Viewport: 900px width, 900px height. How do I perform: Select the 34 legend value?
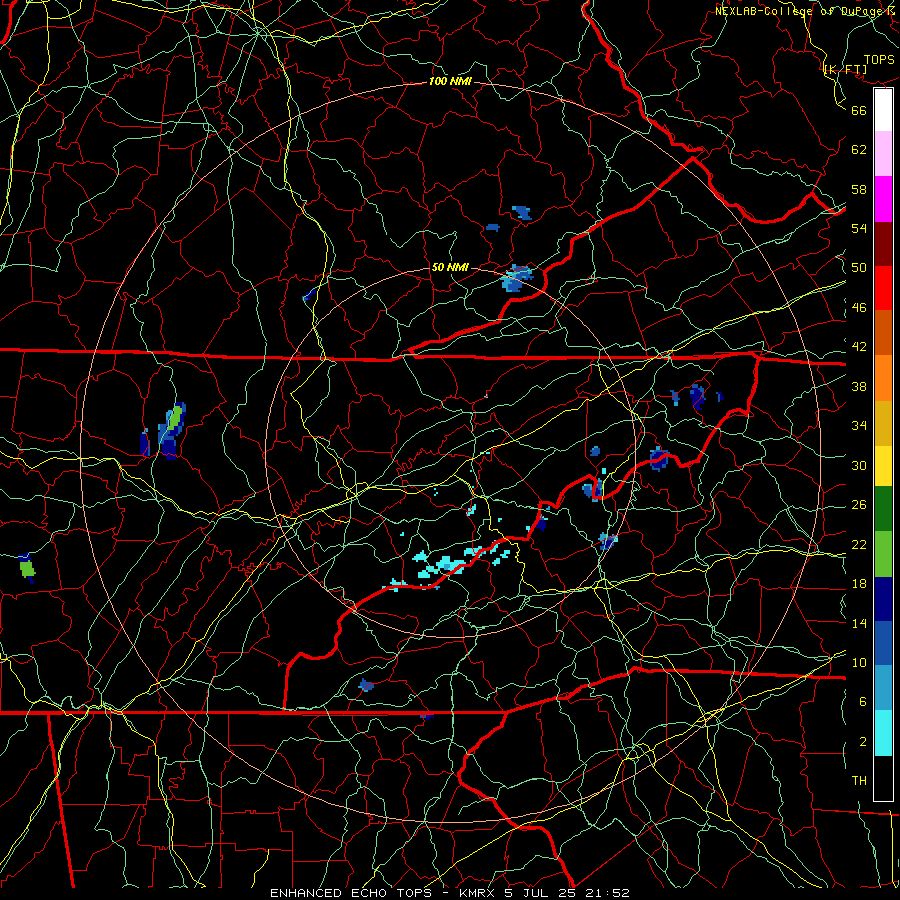pyautogui.click(x=859, y=425)
